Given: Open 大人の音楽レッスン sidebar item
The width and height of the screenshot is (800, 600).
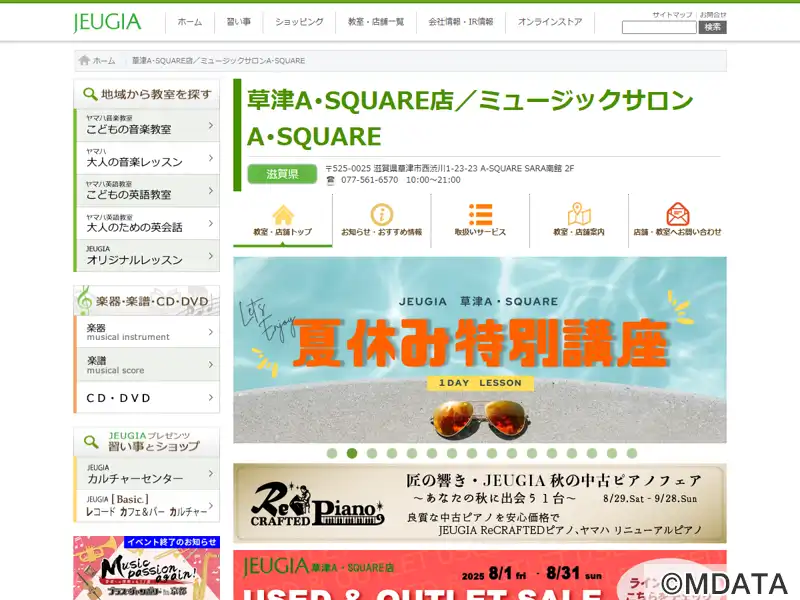Looking at the screenshot, I should click(x=147, y=158).
